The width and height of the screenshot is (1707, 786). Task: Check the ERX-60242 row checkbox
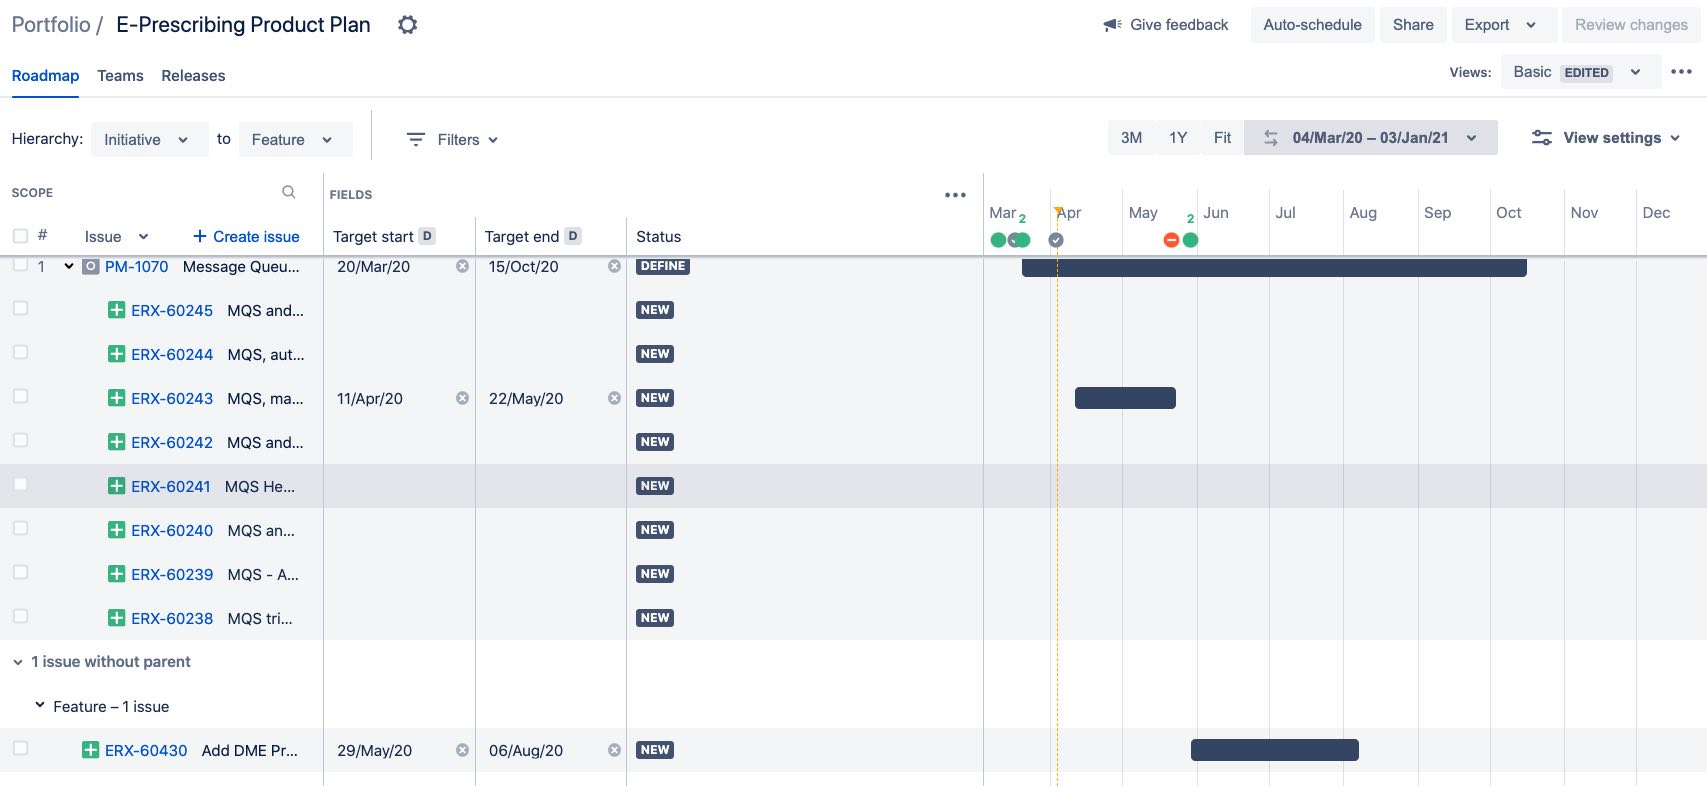(x=20, y=440)
